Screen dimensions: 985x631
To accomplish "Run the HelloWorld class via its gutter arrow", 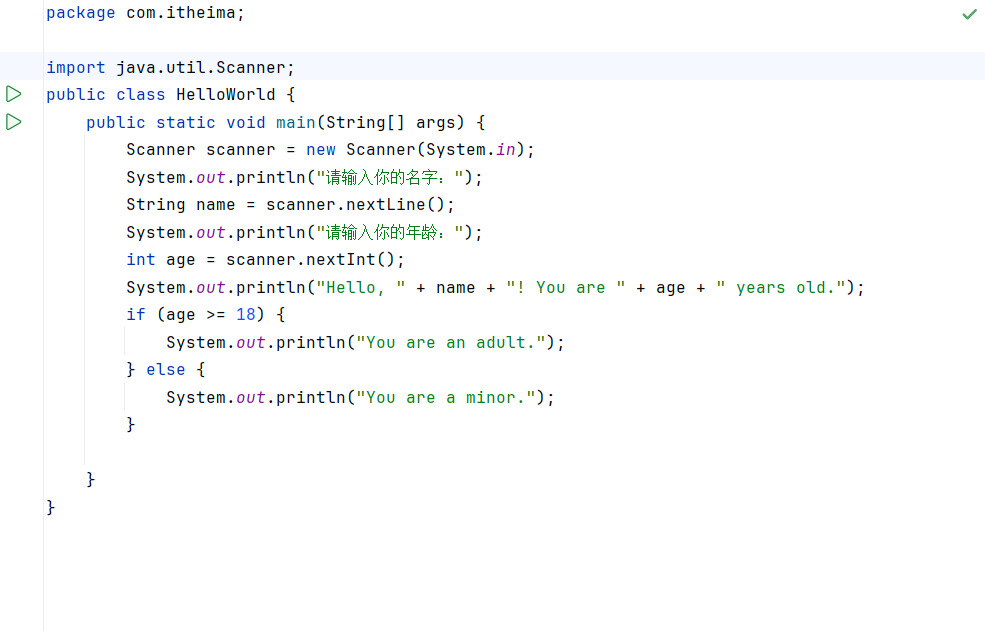I will 13,94.
